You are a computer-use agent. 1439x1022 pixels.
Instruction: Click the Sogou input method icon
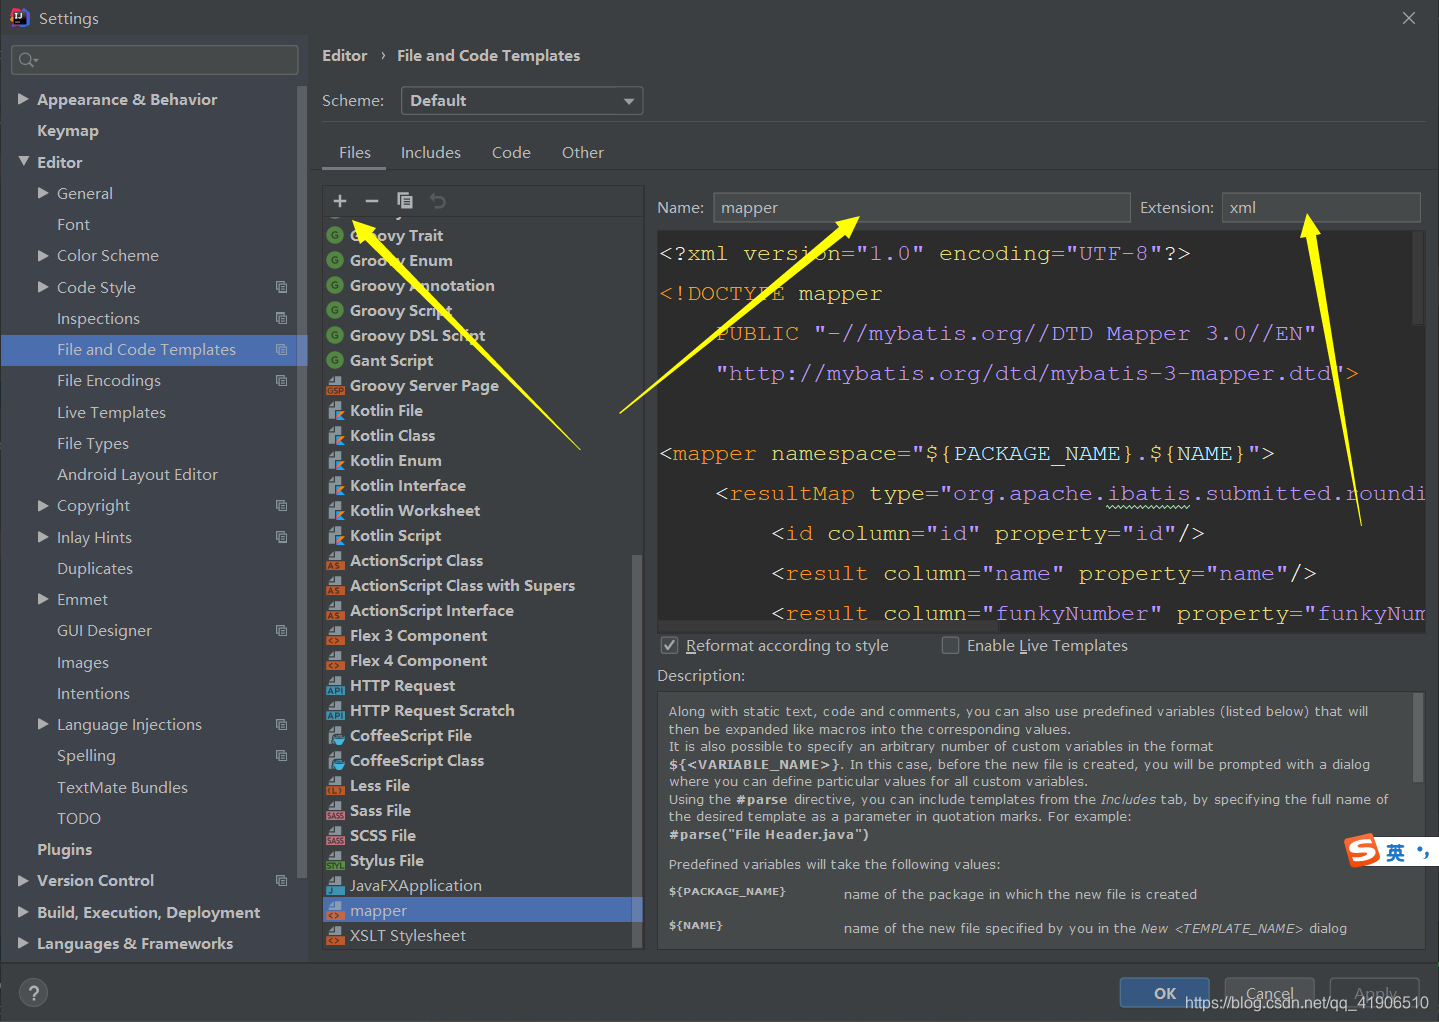tap(1362, 851)
